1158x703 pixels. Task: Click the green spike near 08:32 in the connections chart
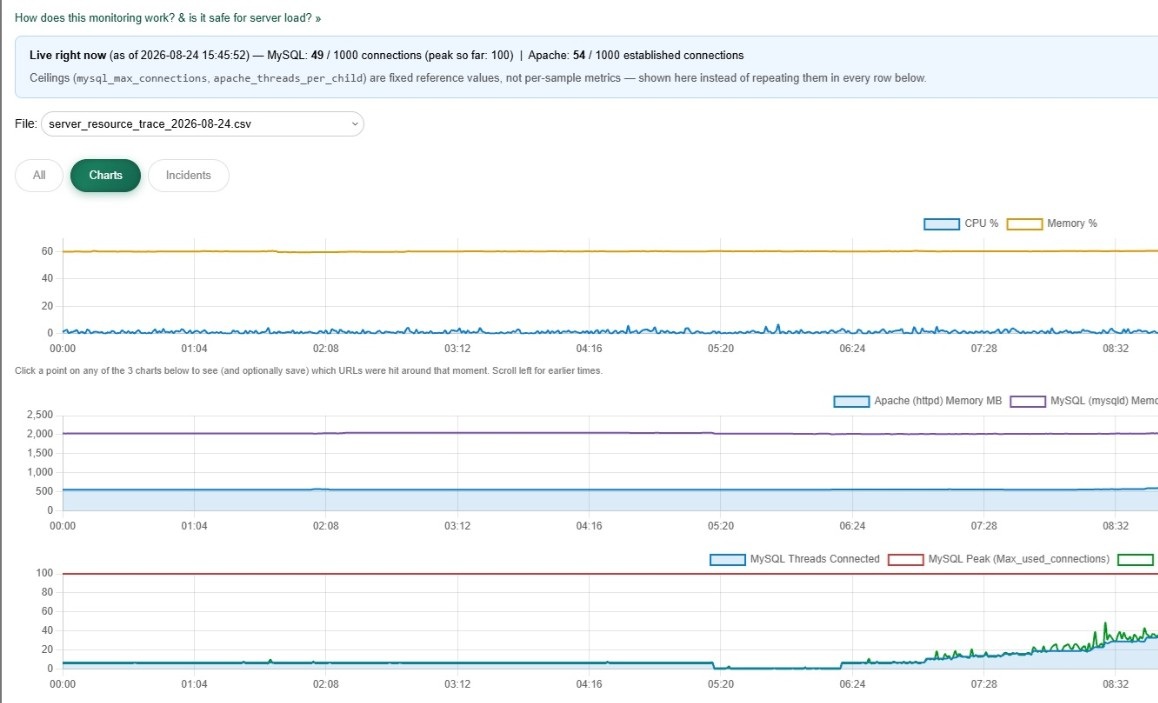[x=1106, y=625]
